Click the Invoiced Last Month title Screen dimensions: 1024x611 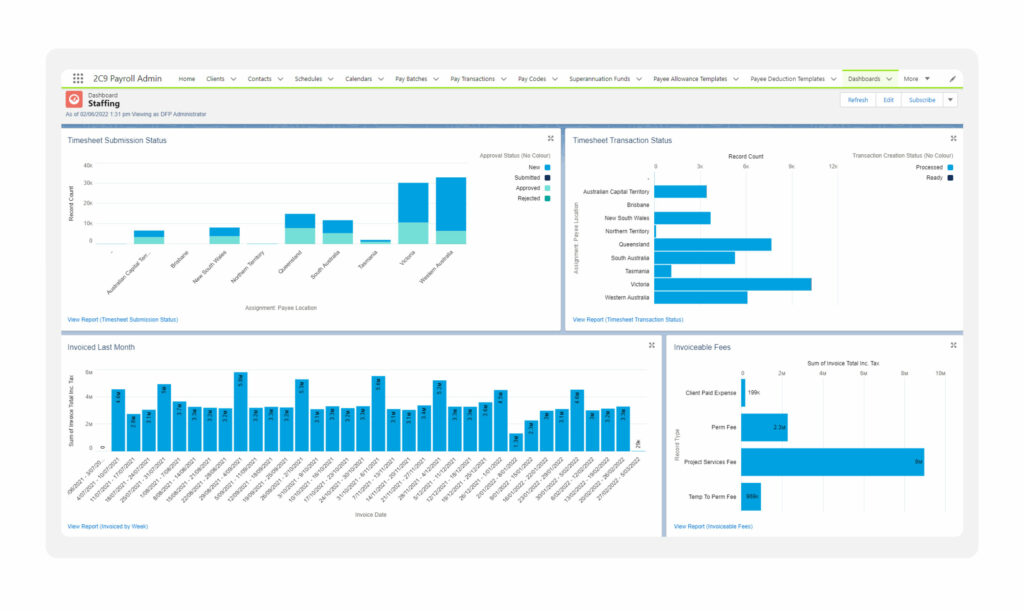(101, 347)
